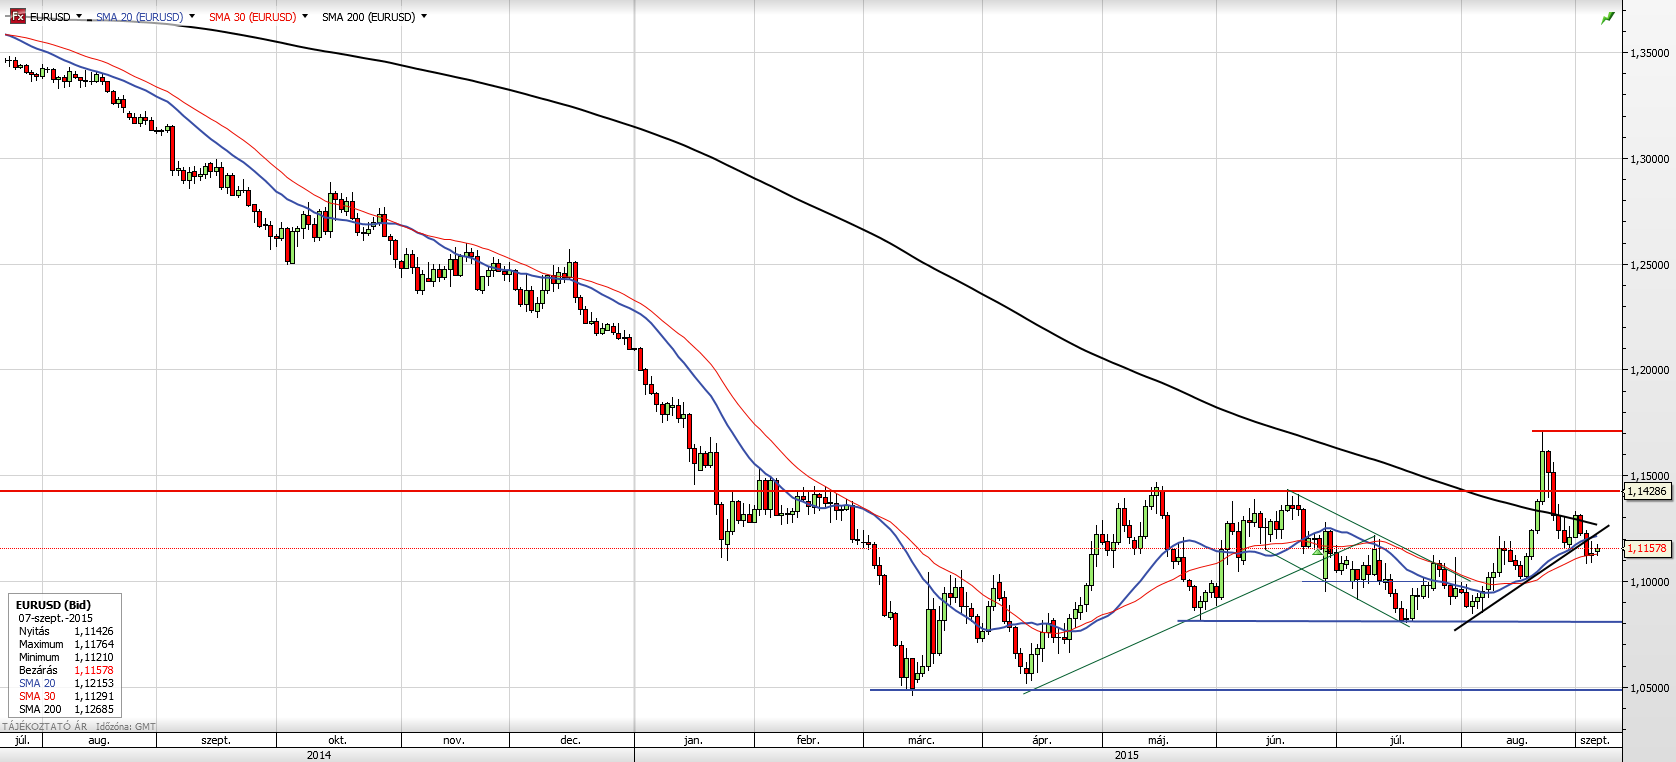Click the 1,10000 price axis label
1676x762 pixels.
coord(1649,582)
